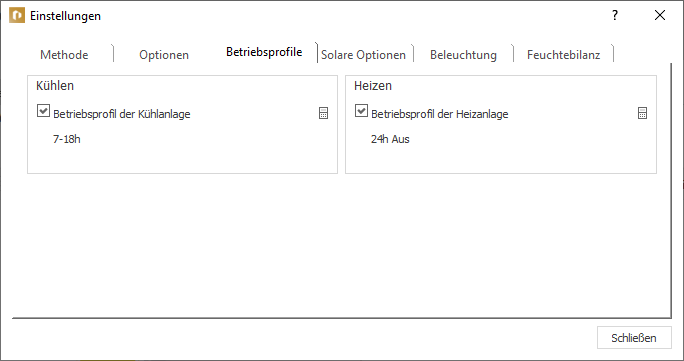Open the Feuchtebilanz tab
This screenshot has width=684, height=361.
[x=564, y=54]
